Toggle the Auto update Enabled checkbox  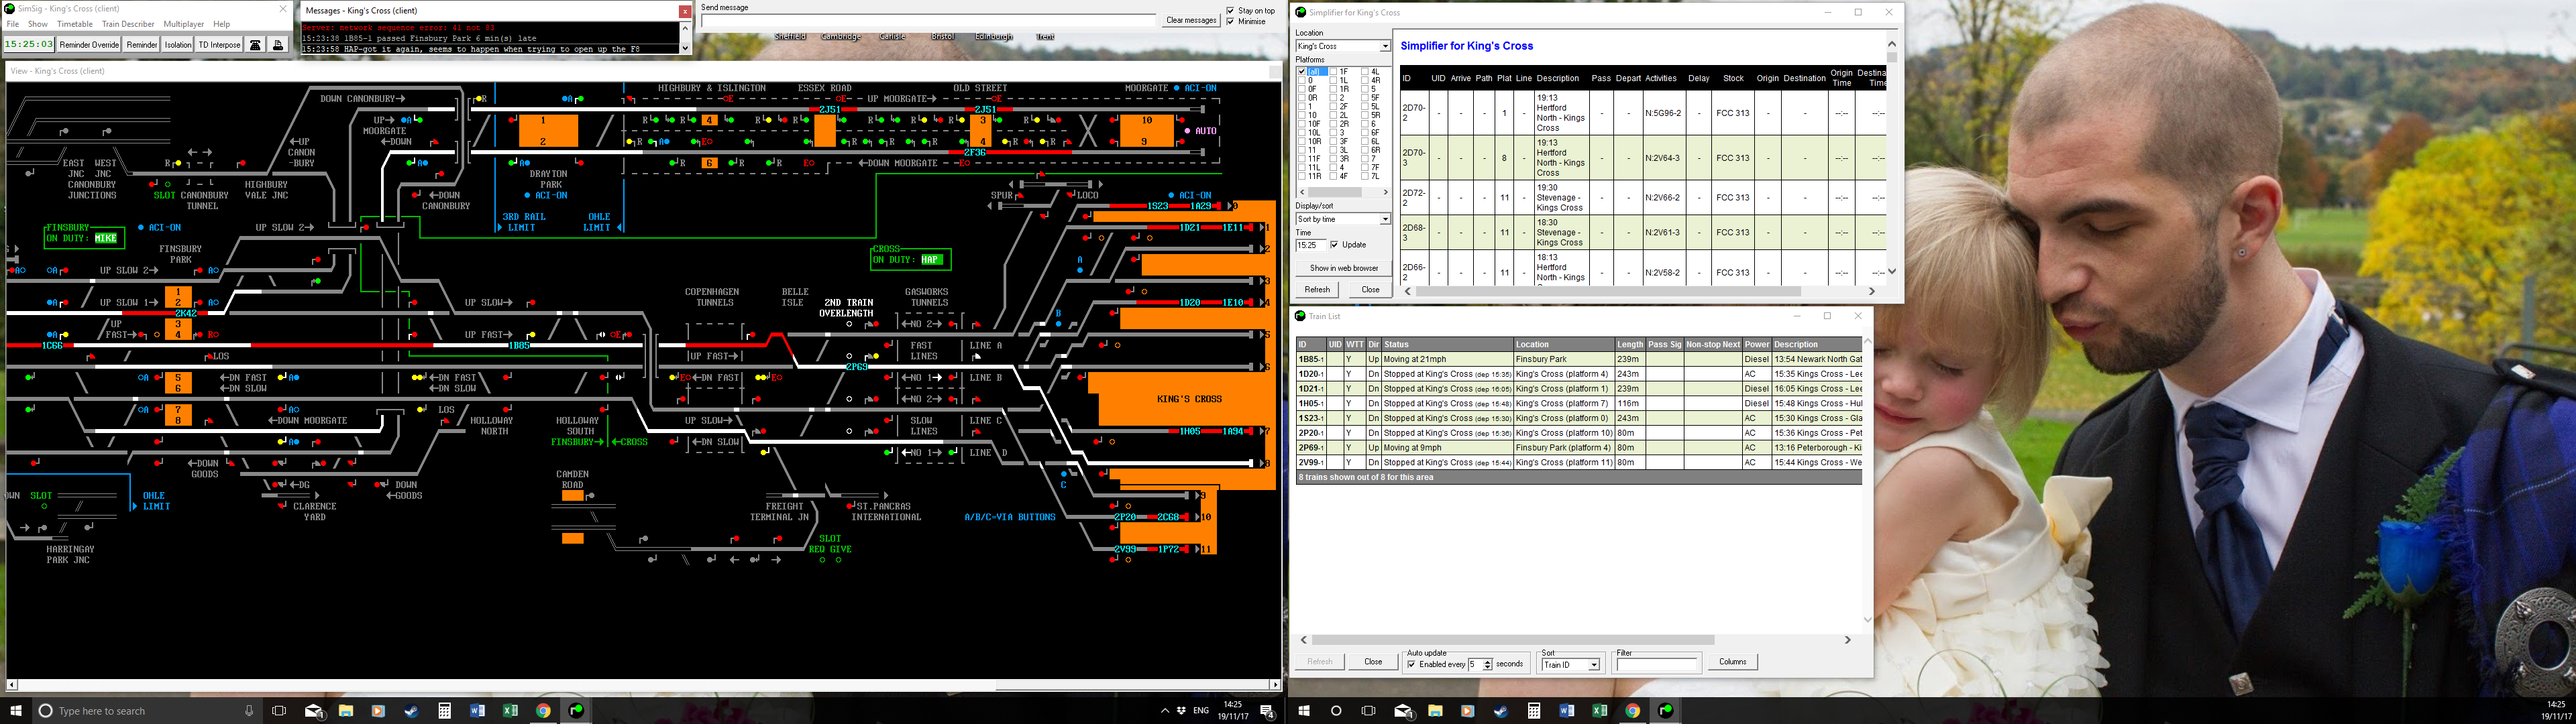pos(1411,664)
